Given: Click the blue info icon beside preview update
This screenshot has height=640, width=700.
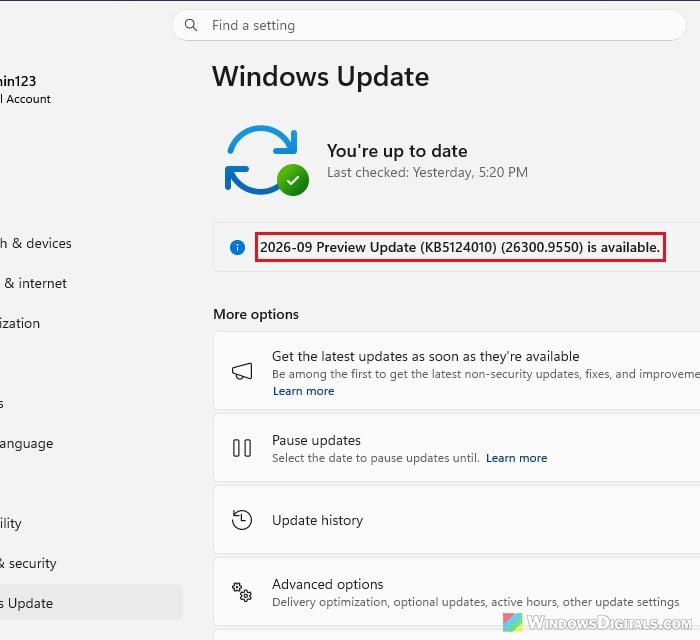Looking at the screenshot, I should (237, 247).
